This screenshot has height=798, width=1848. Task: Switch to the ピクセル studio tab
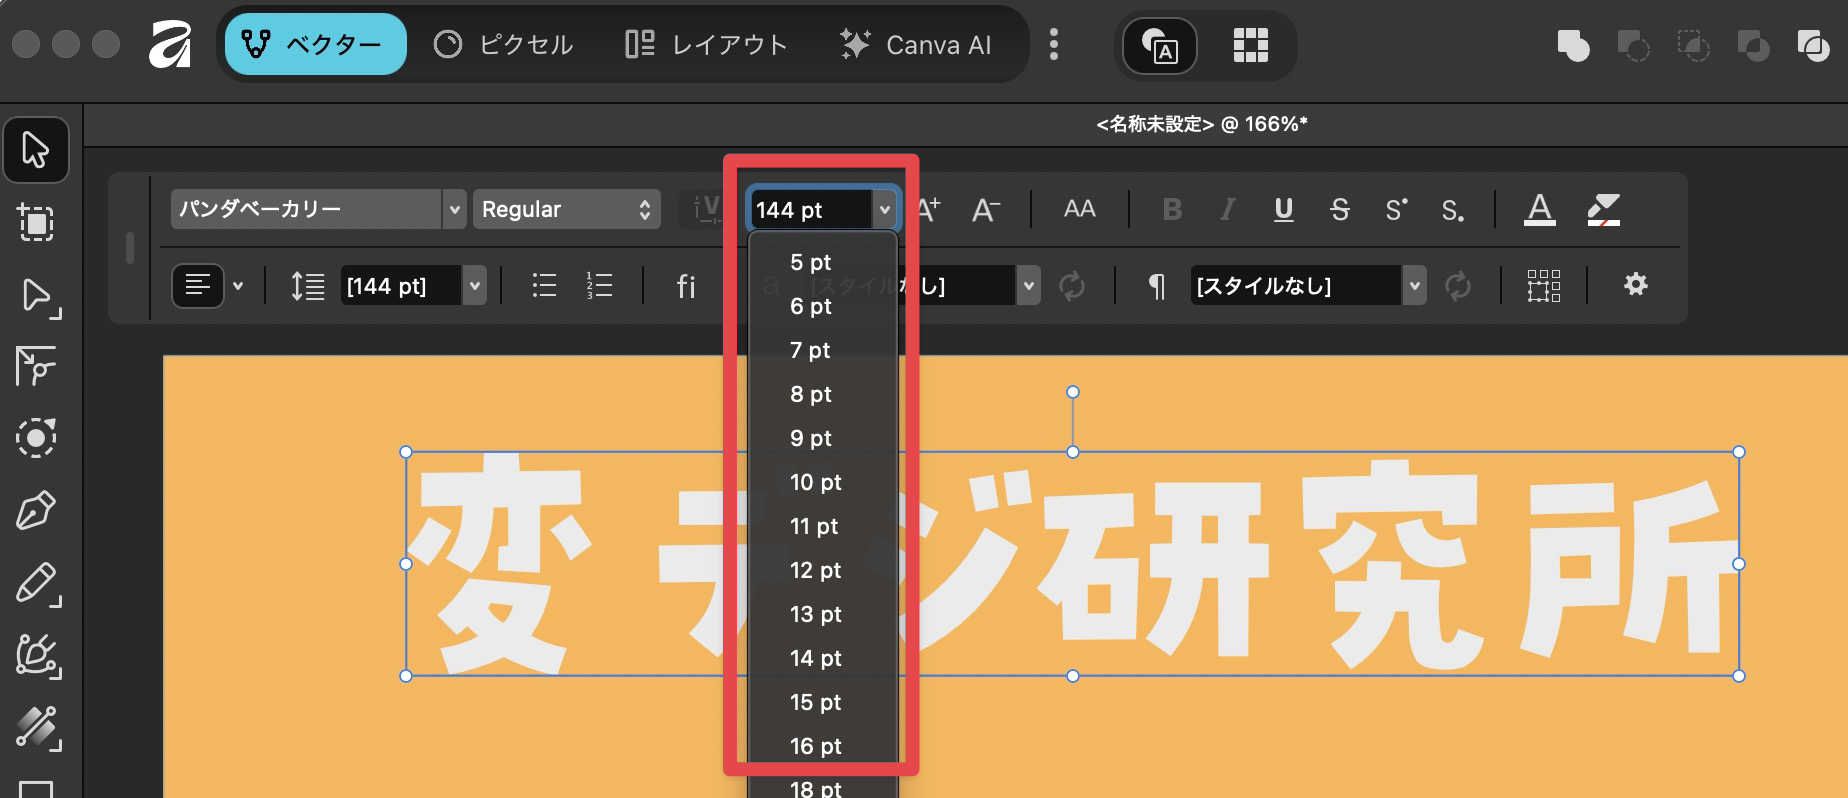coord(503,44)
